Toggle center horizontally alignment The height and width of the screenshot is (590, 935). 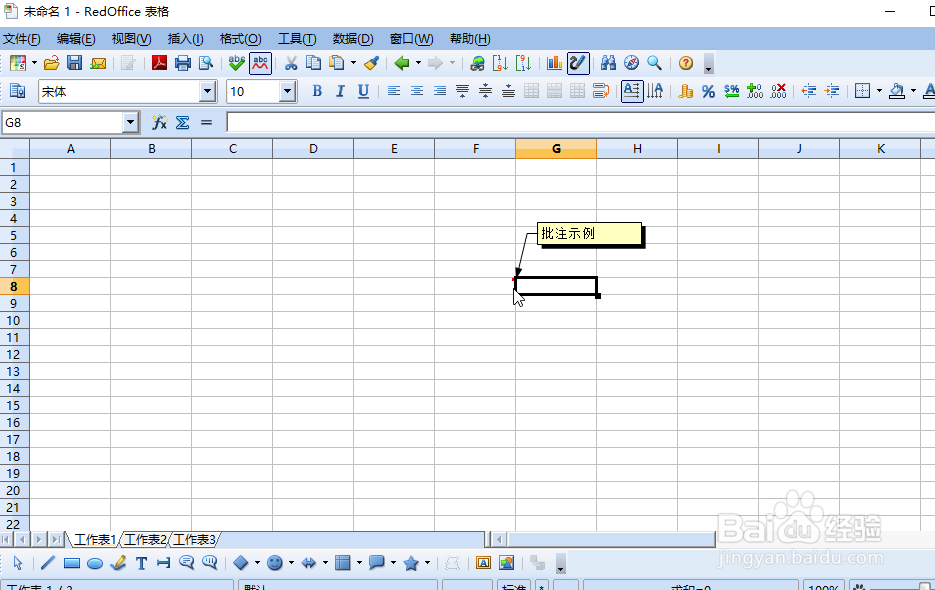pos(417,91)
